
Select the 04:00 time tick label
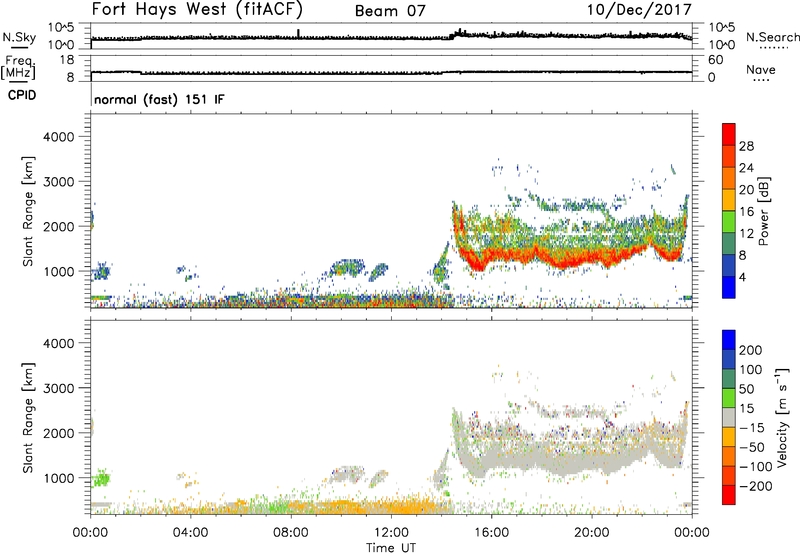click(x=190, y=533)
